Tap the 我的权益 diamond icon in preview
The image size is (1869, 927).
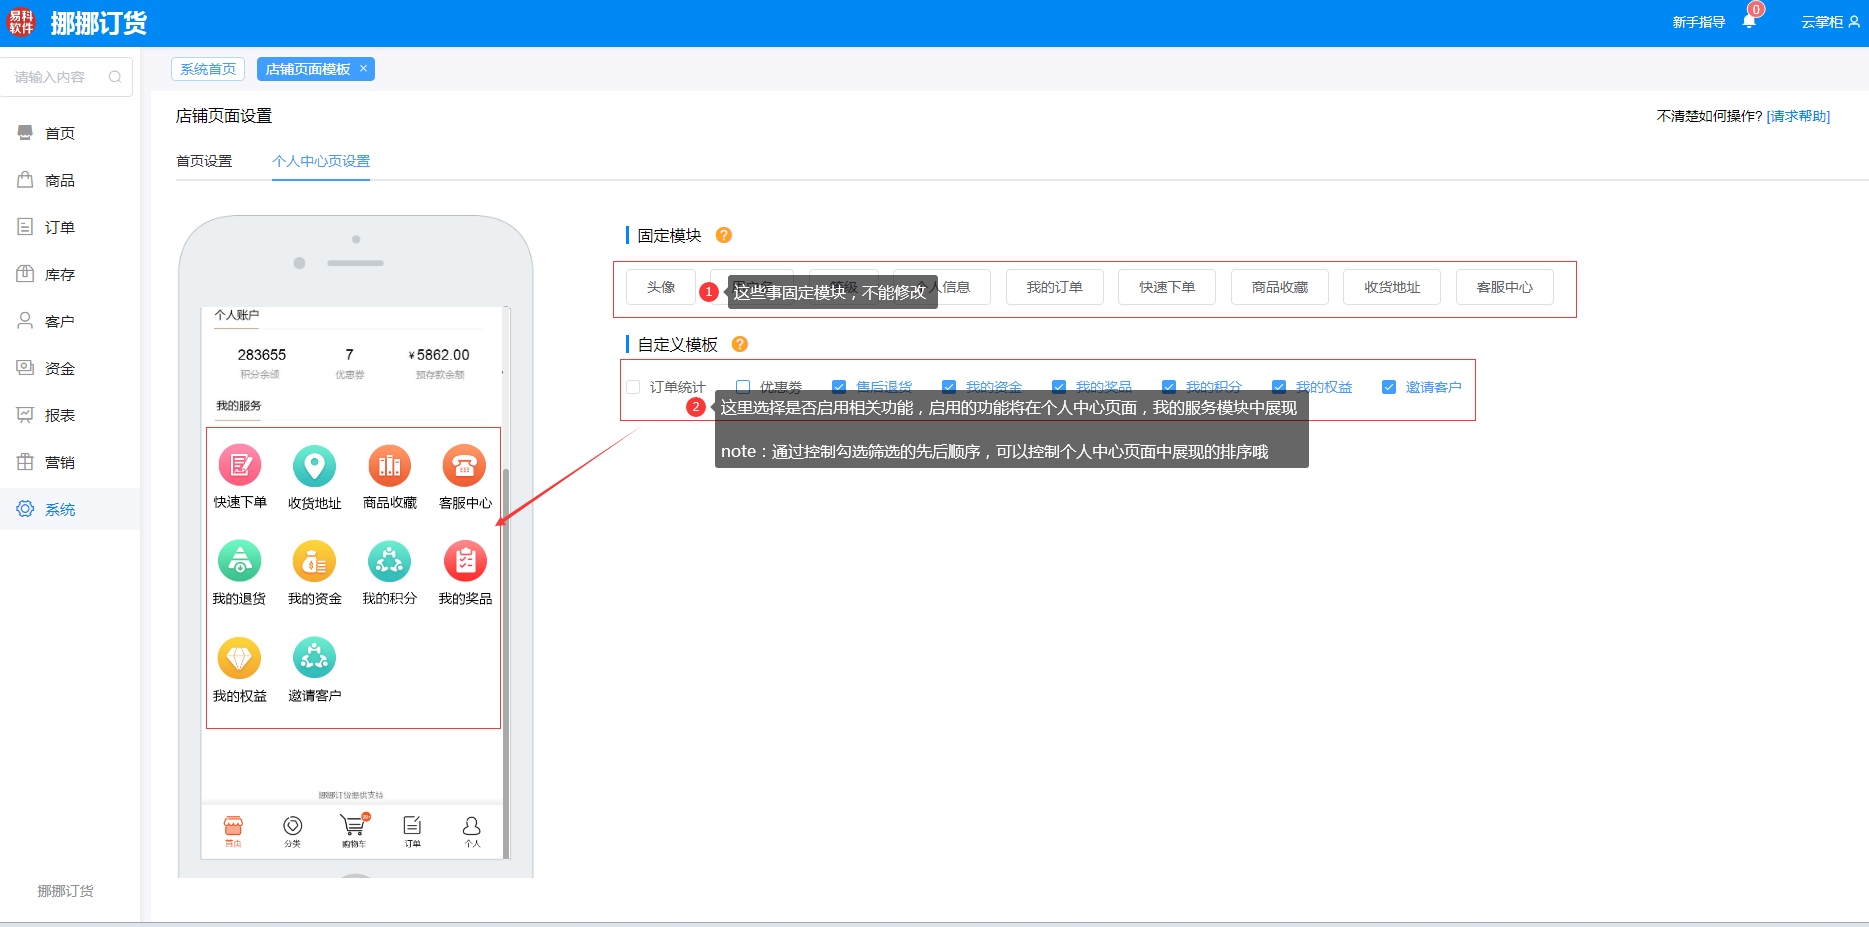[x=239, y=658]
